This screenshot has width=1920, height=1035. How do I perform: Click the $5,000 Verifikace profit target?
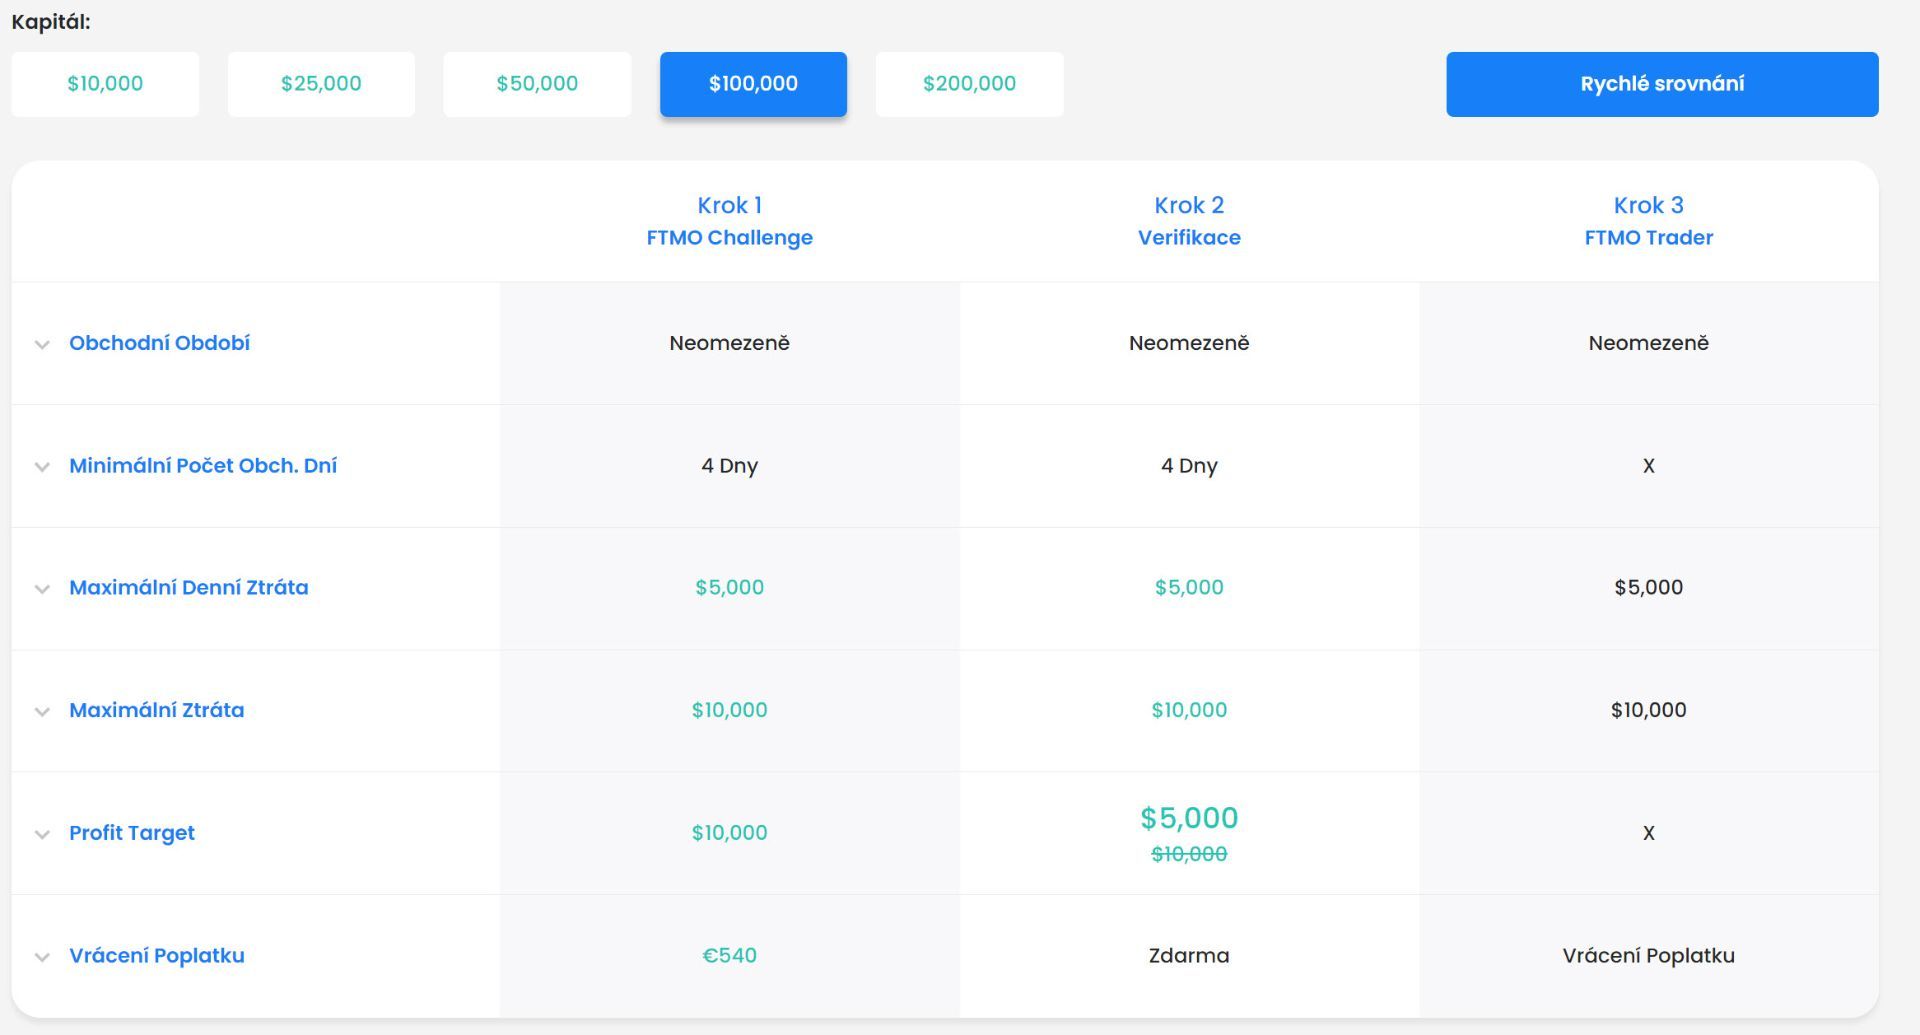[x=1189, y=818]
